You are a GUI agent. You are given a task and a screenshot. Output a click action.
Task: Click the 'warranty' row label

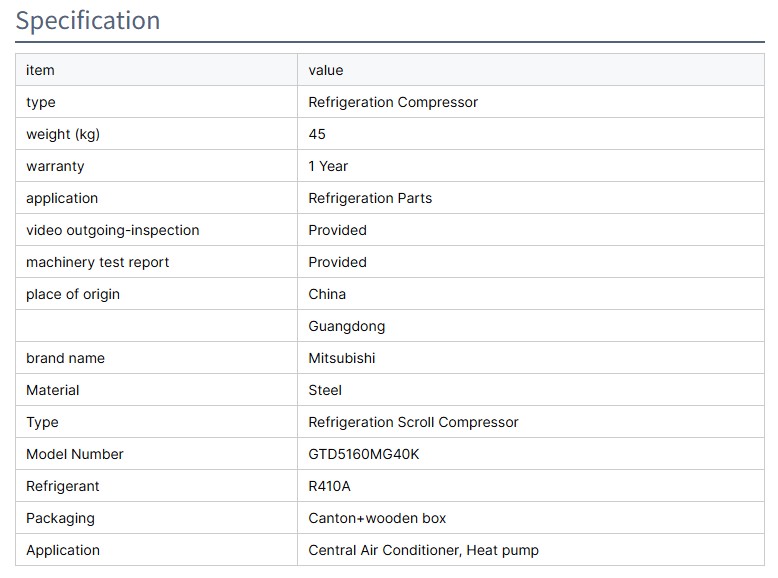coord(55,166)
